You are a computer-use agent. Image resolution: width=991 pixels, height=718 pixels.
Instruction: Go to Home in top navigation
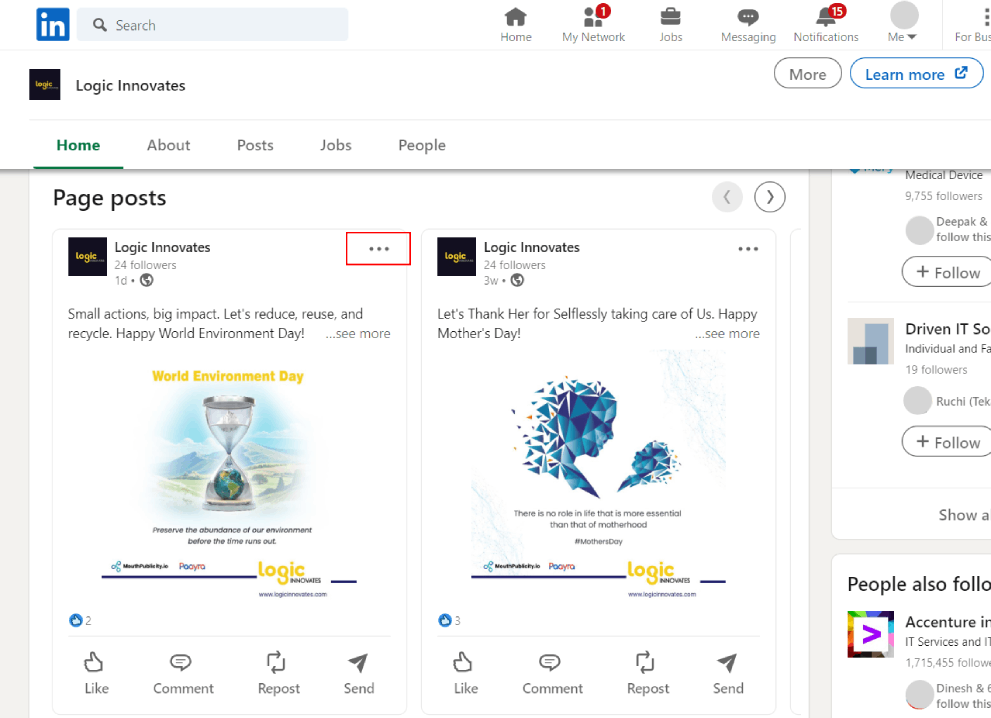coord(516,25)
